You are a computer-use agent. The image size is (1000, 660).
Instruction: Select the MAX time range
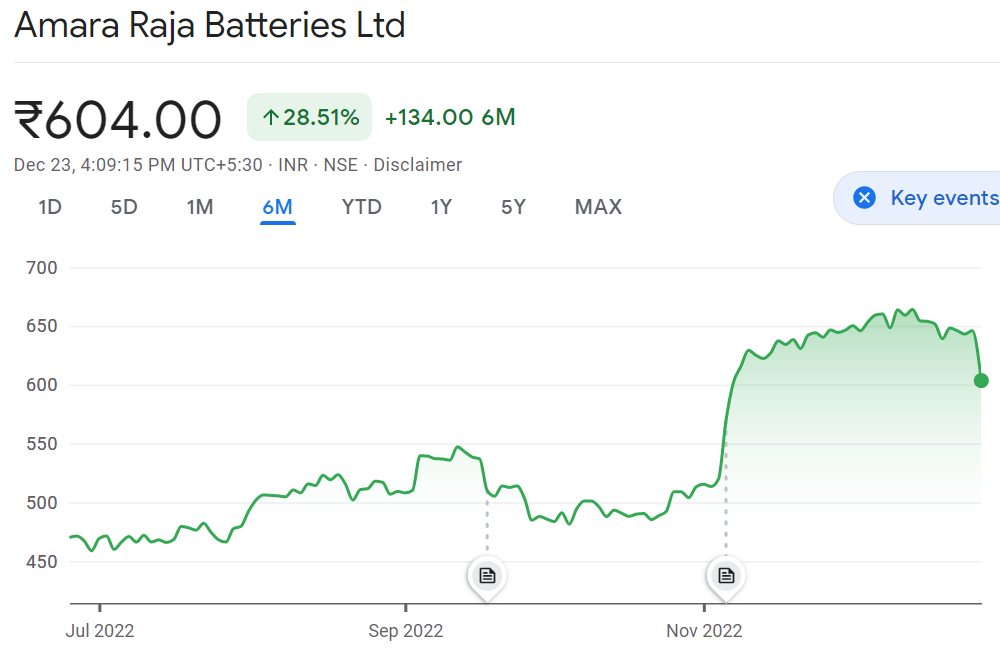click(x=598, y=207)
